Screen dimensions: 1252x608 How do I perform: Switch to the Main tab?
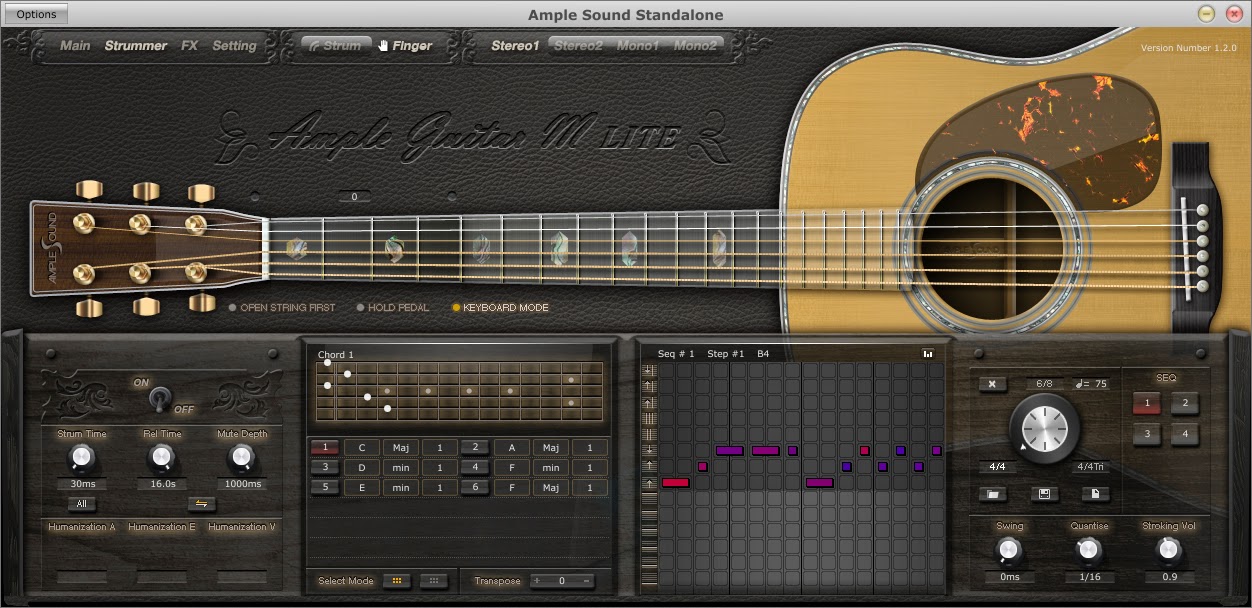tap(75, 46)
